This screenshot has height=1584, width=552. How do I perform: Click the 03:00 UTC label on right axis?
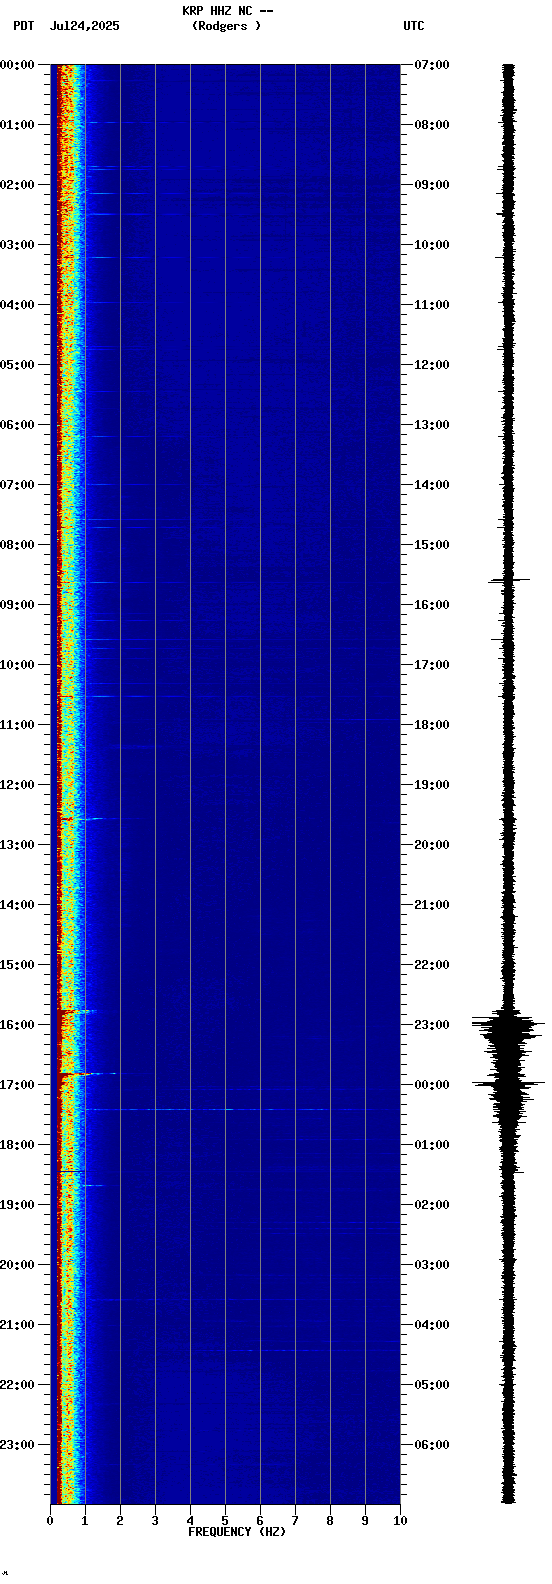pyautogui.click(x=432, y=1265)
